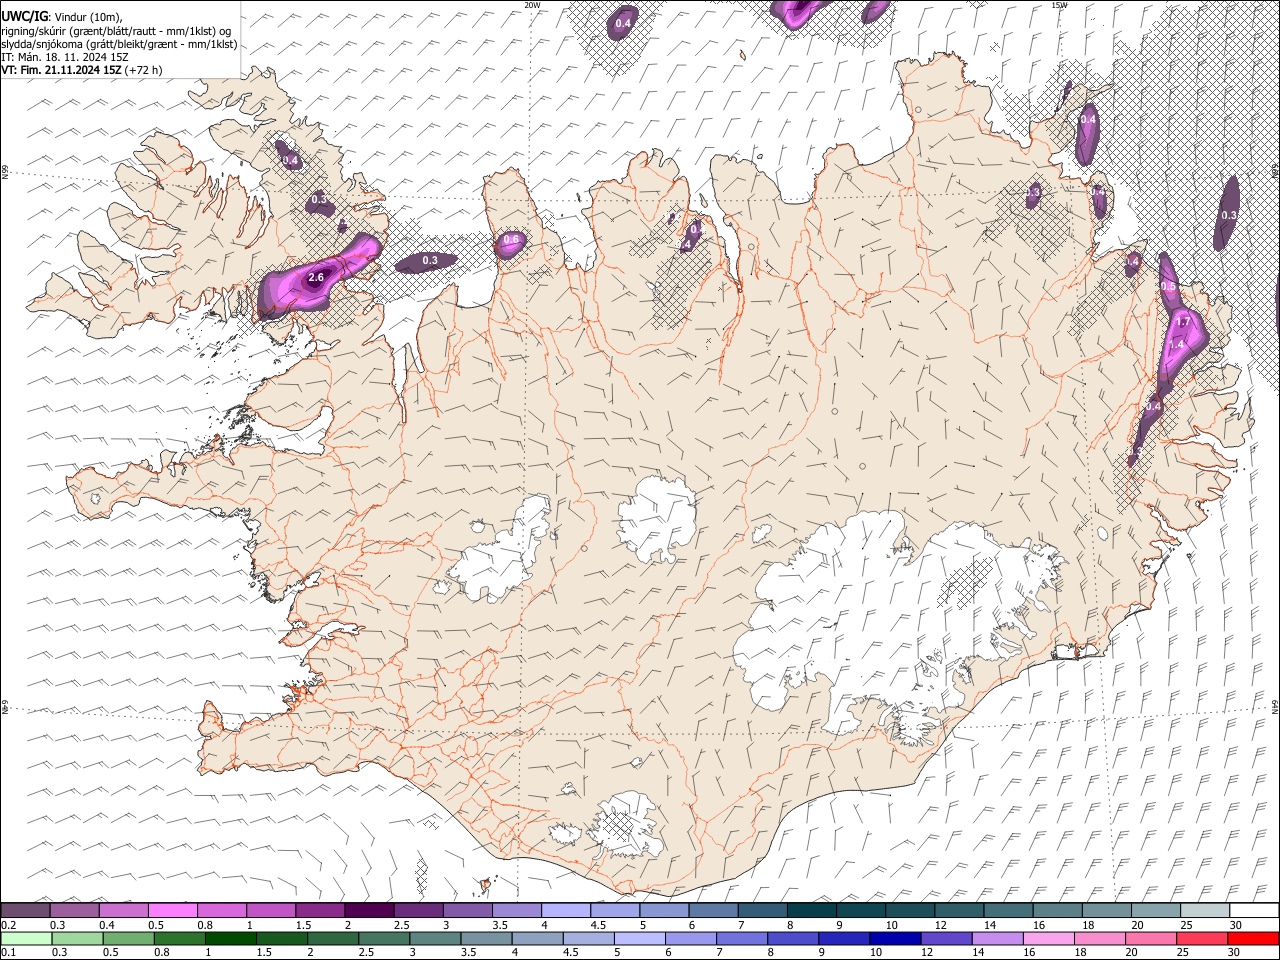
Task: Click the 15W longitude label
Action: 1059,5
